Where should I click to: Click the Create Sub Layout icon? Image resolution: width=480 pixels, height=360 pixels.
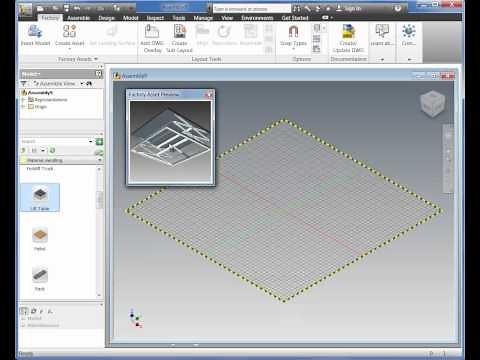coord(180,32)
